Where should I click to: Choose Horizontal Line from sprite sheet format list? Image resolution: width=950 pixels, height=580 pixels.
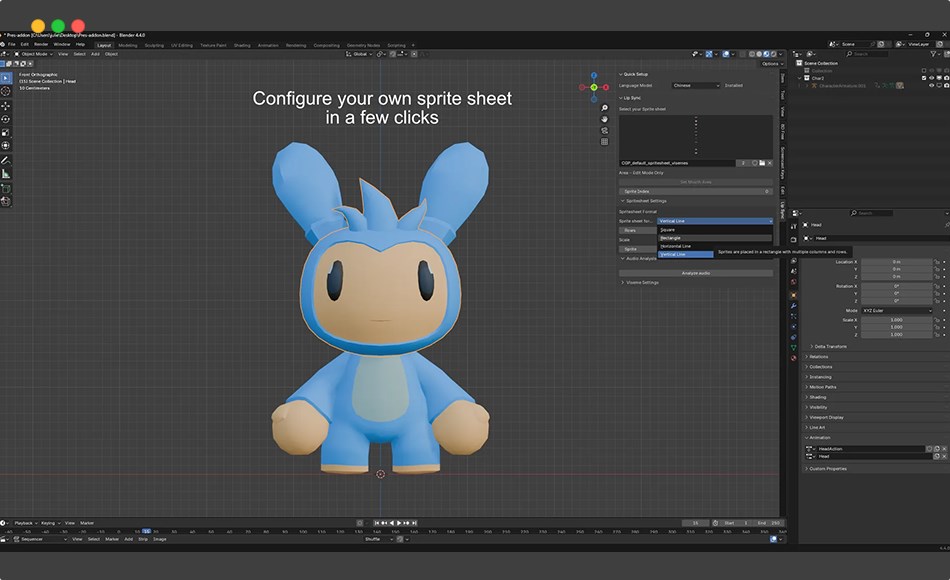pyautogui.click(x=675, y=246)
